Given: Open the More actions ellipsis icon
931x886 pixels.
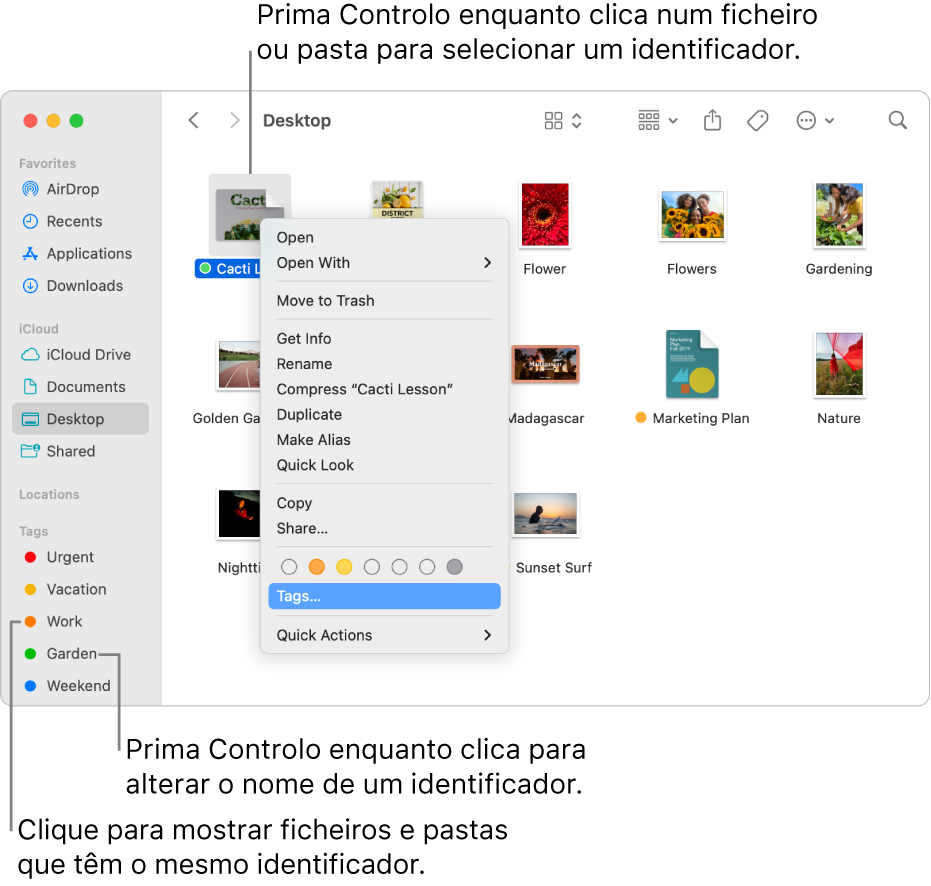Looking at the screenshot, I should coord(806,121).
